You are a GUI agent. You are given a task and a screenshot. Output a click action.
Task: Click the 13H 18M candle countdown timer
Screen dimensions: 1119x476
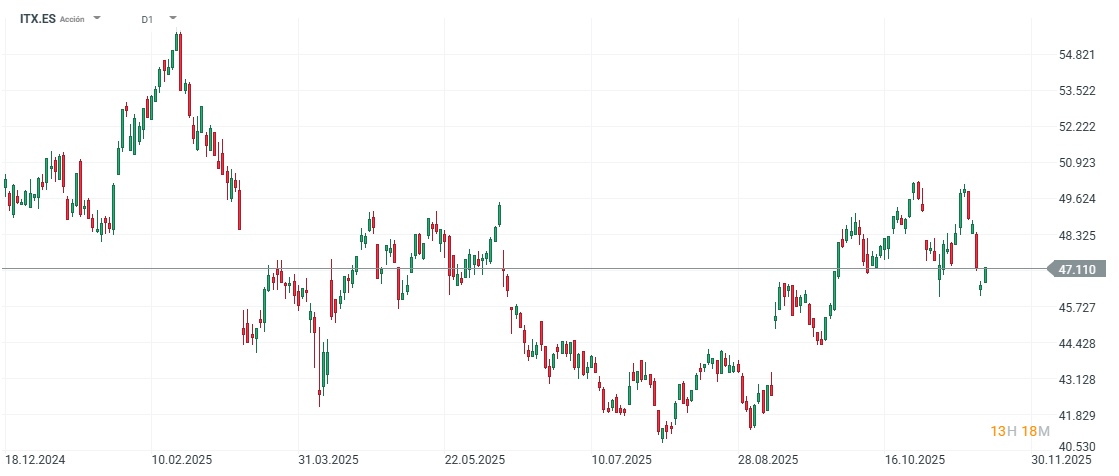[1020, 431]
